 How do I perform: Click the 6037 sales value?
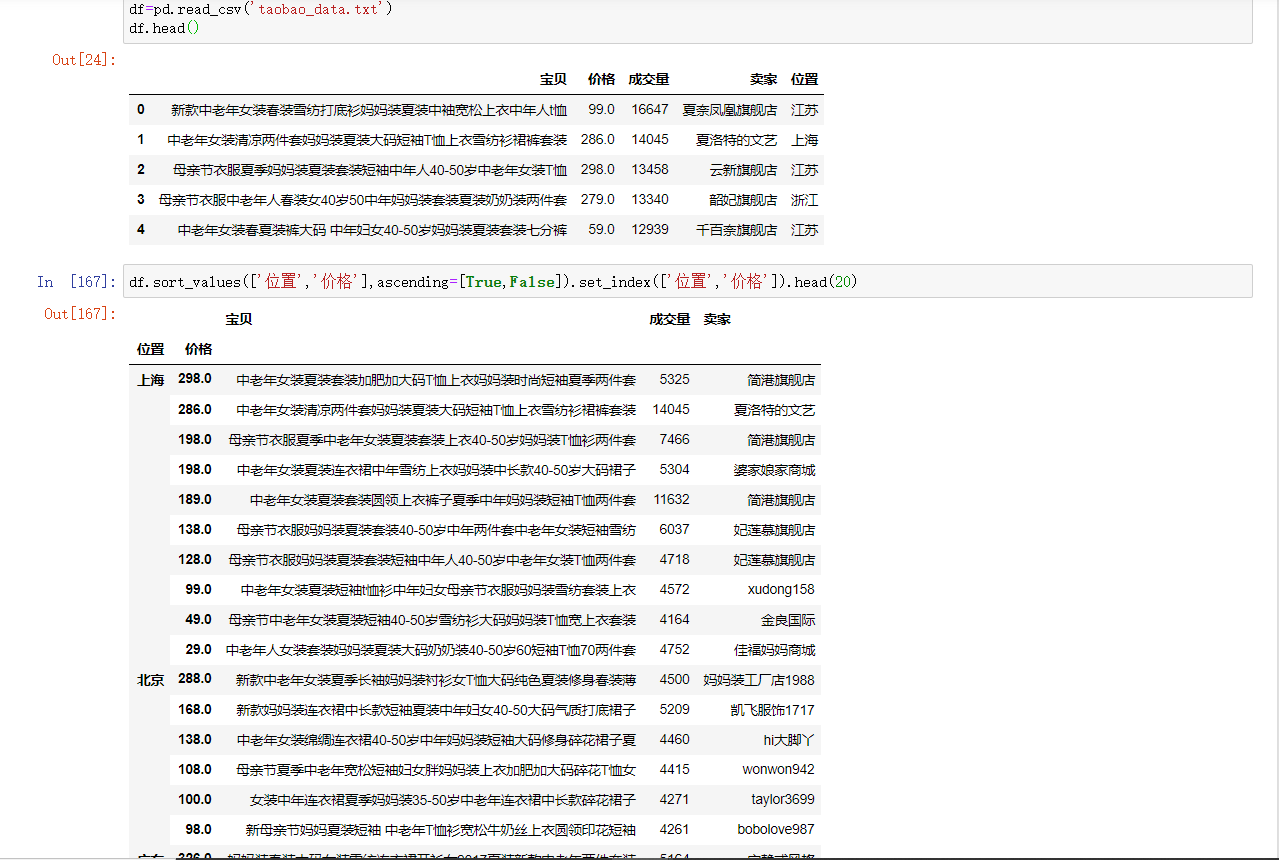coord(675,529)
